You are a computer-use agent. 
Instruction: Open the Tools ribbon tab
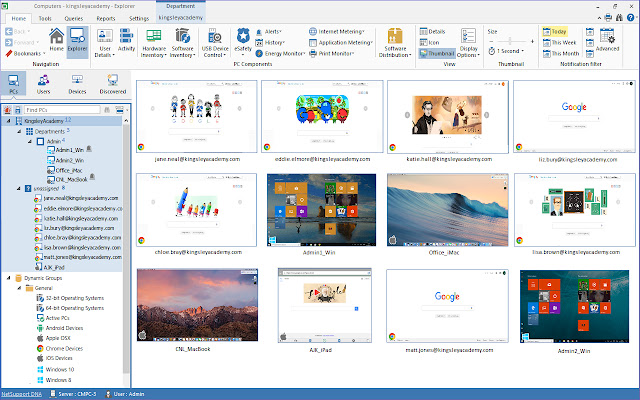pyautogui.click(x=45, y=18)
